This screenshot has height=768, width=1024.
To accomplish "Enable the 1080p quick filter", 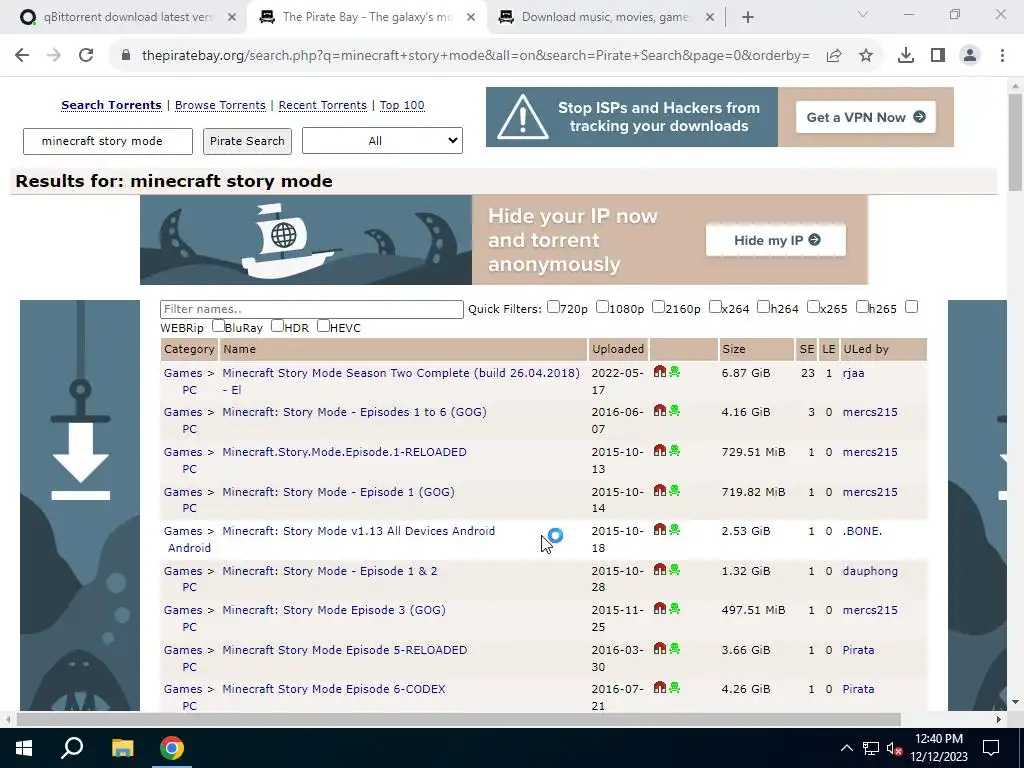I will tap(602, 307).
